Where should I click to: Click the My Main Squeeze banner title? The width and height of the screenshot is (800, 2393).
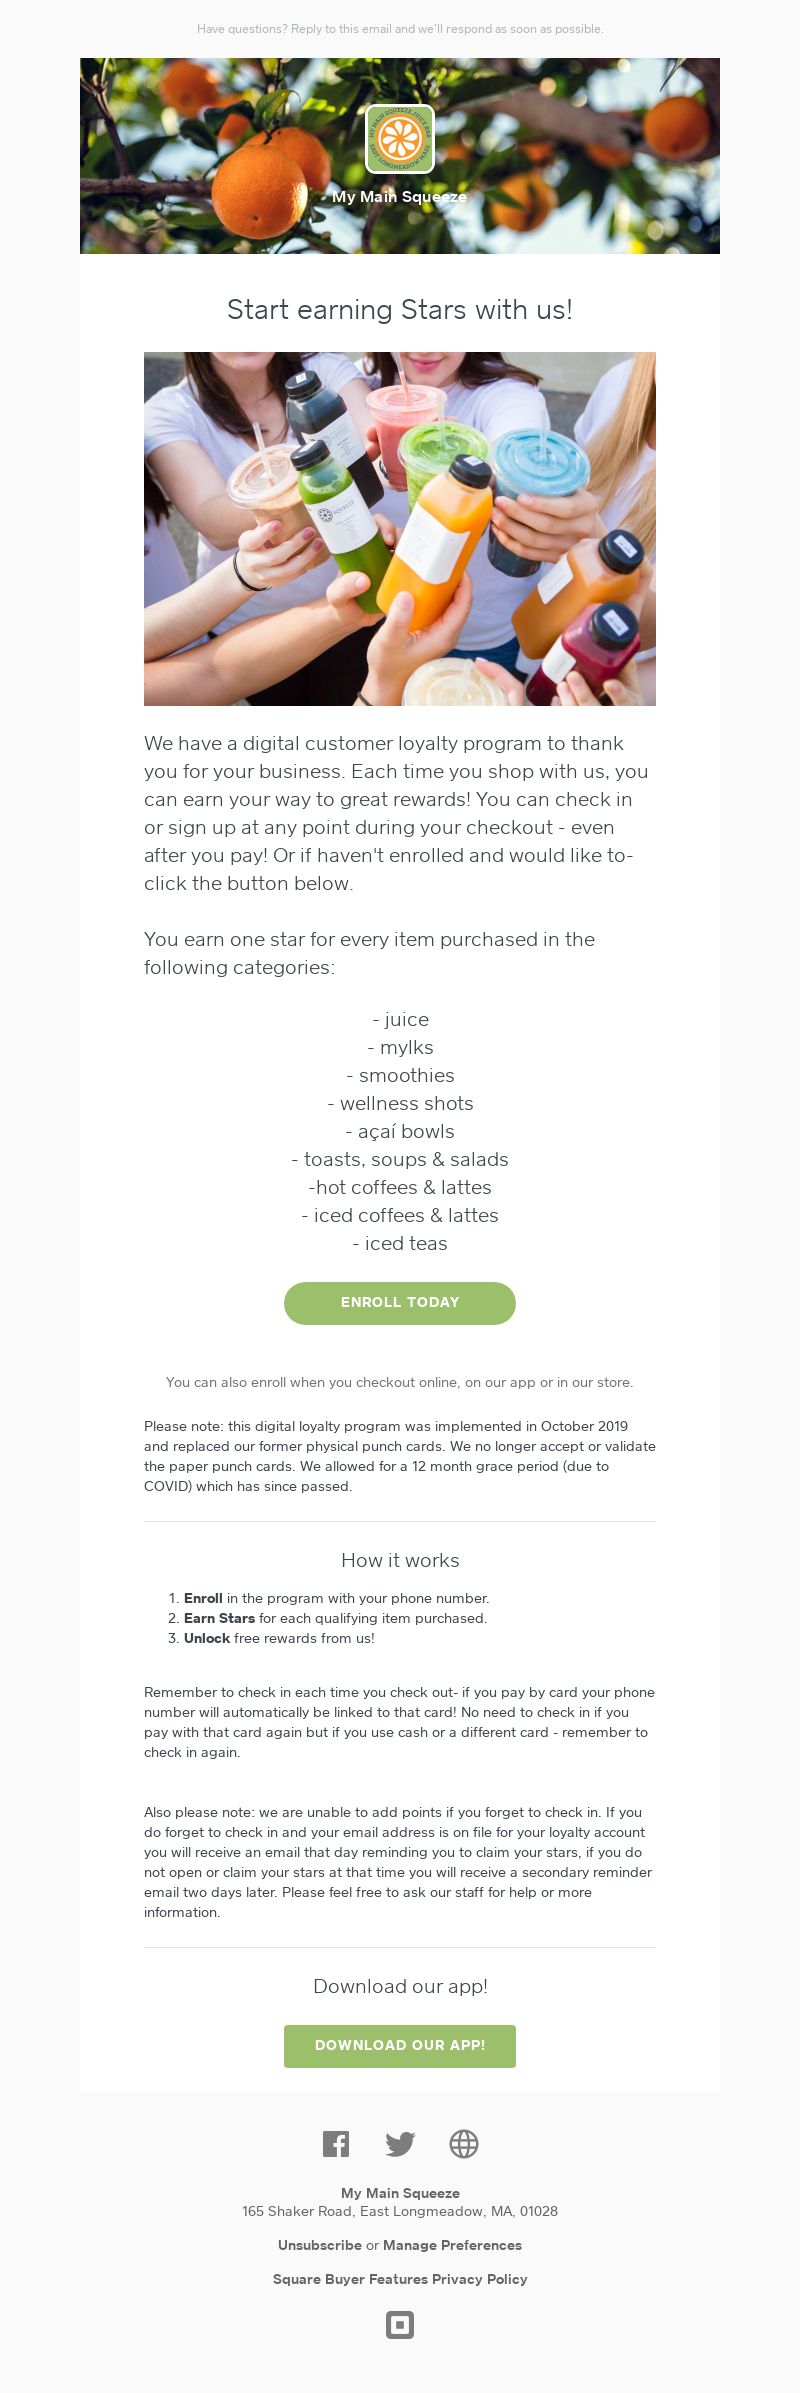[400, 197]
